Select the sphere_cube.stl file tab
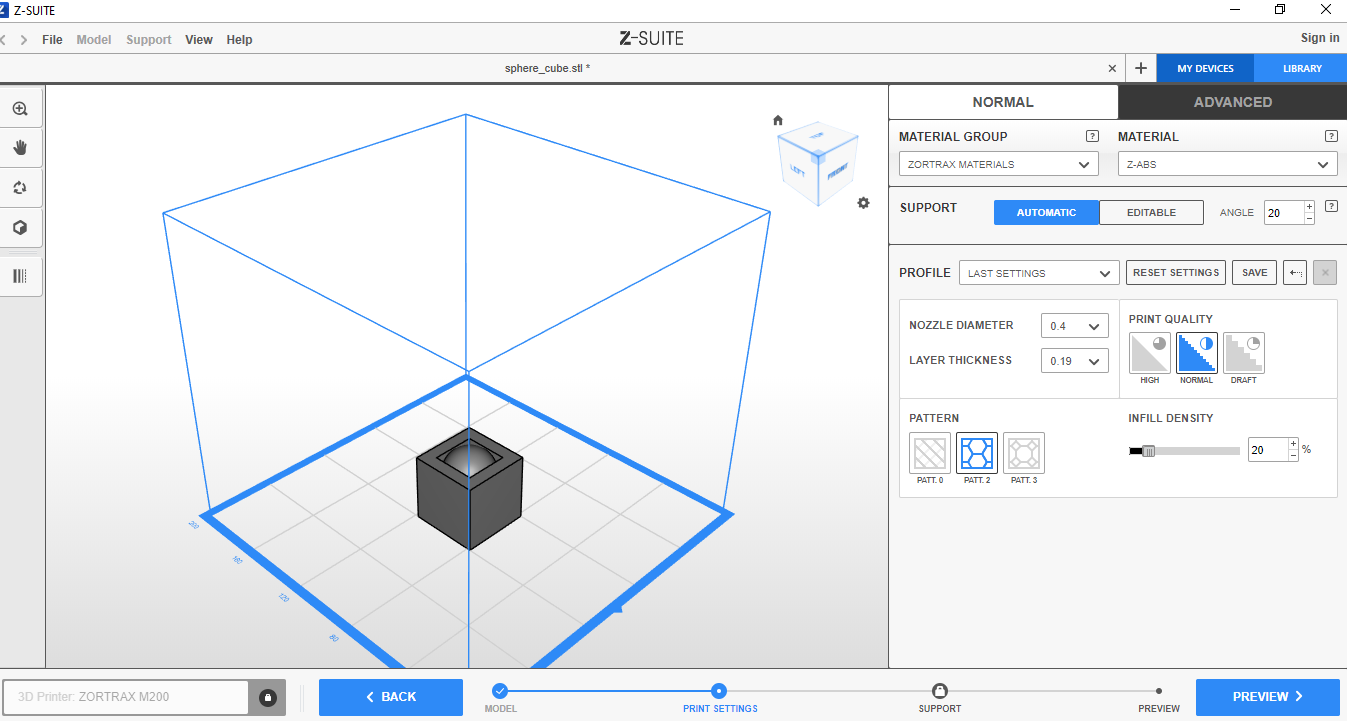The height and width of the screenshot is (721, 1347). (x=547, y=68)
